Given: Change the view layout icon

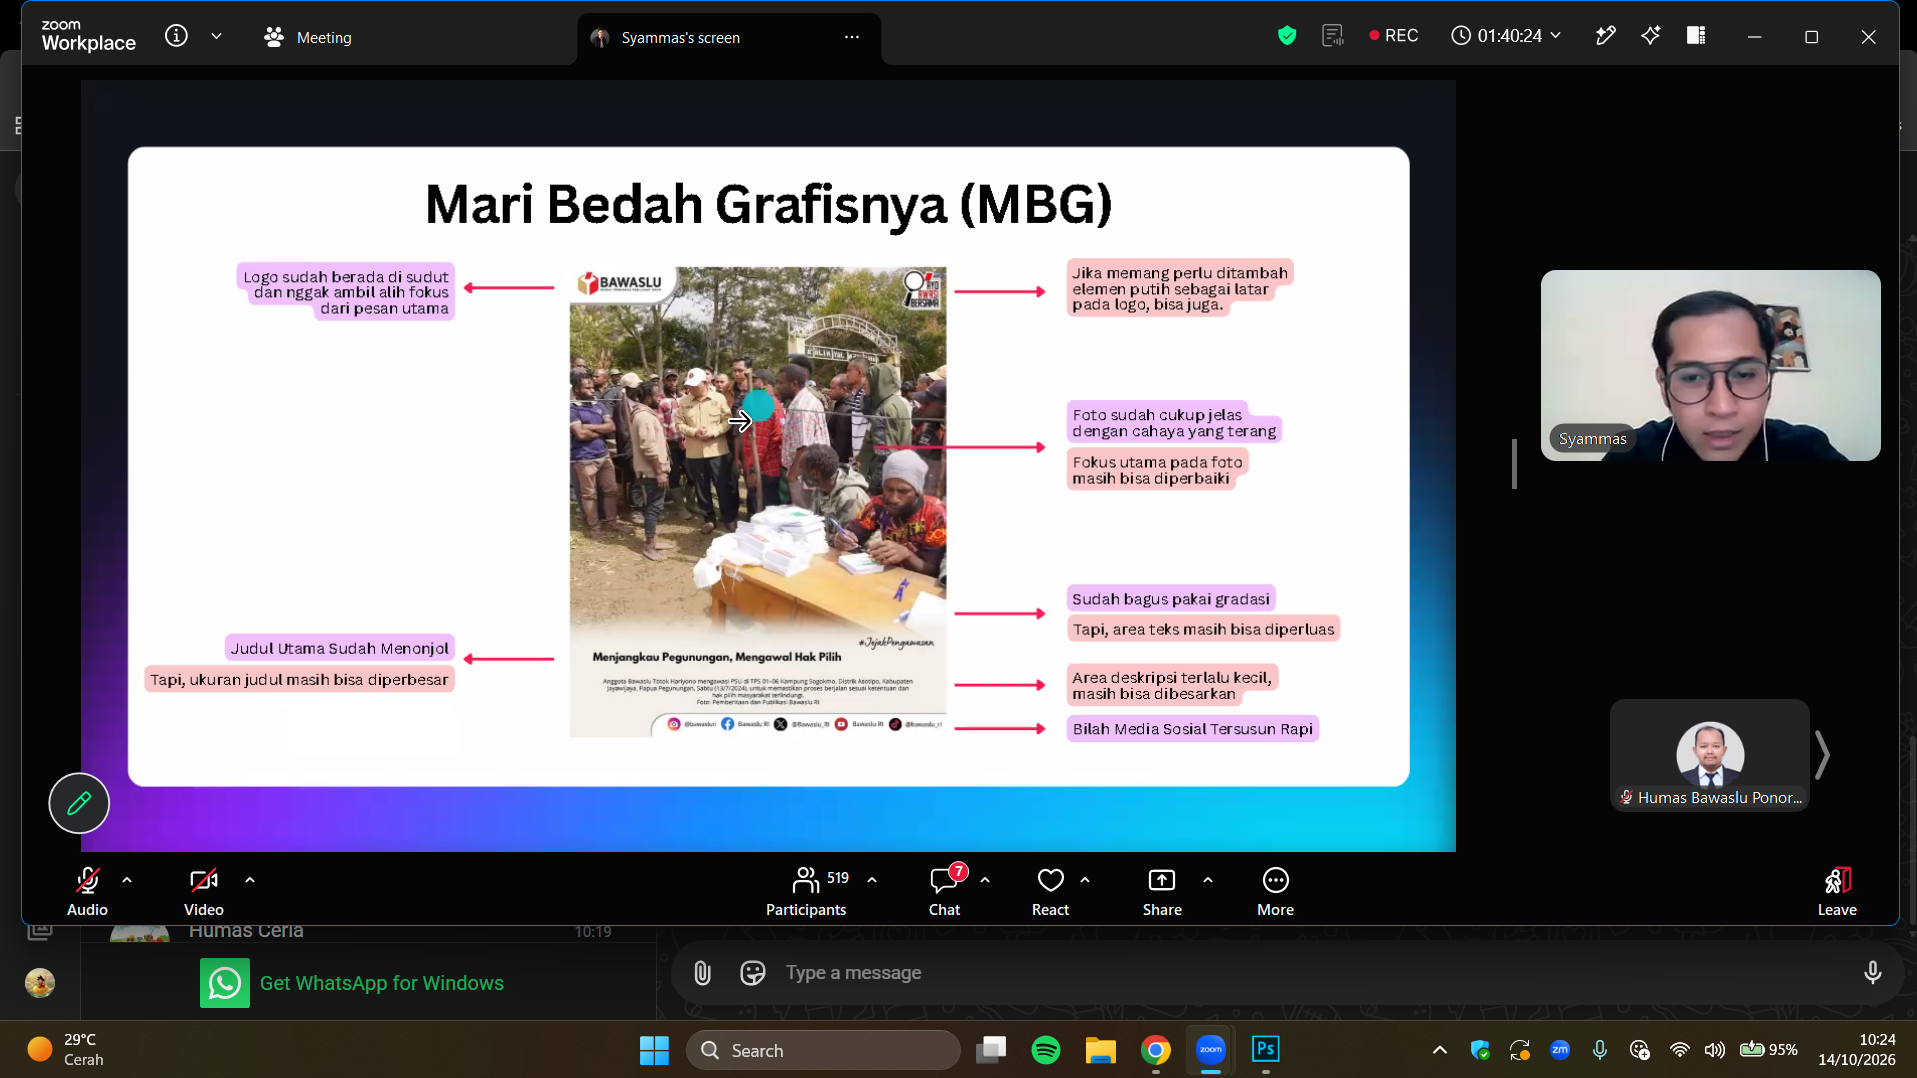Looking at the screenshot, I should 1696,36.
